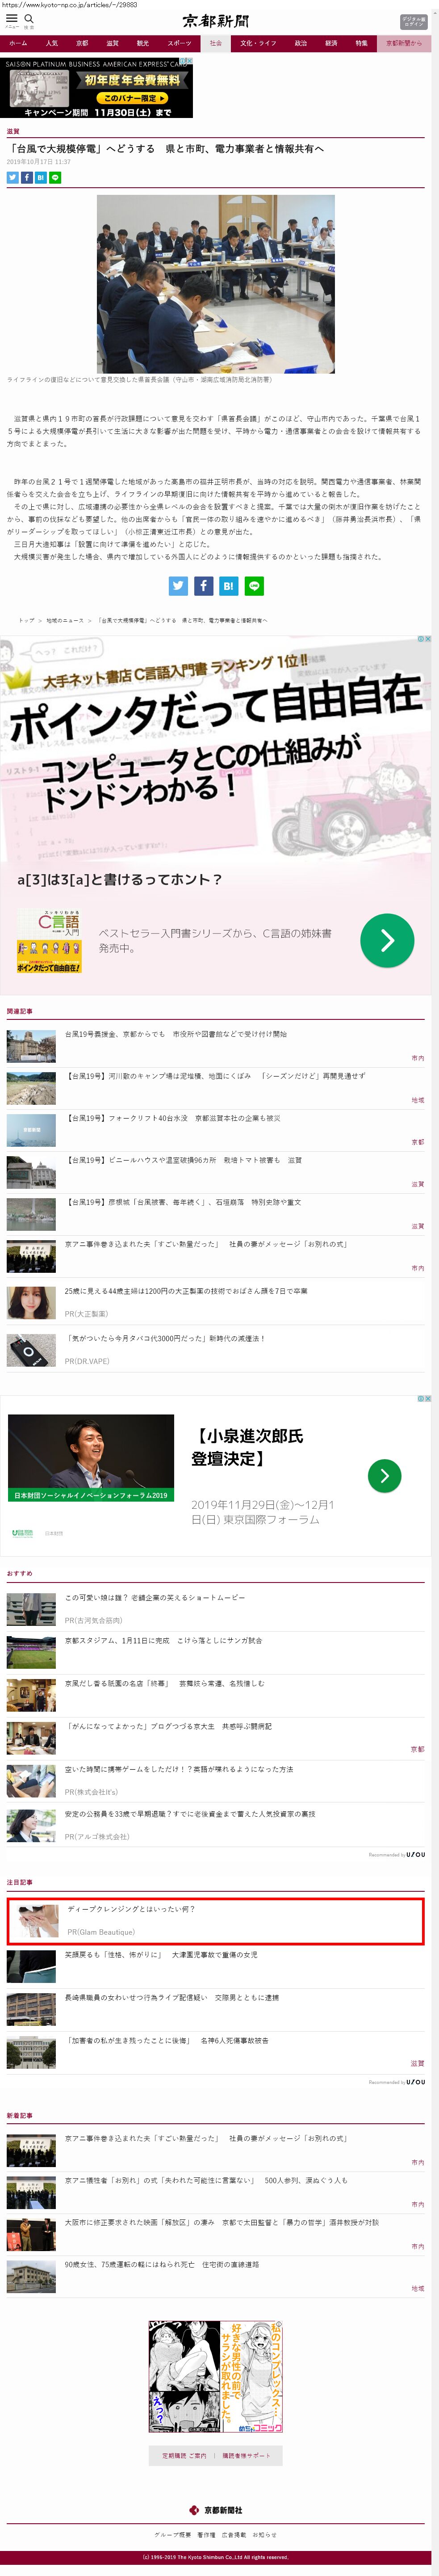Select the スポーツ navigation tab
The height and width of the screenshot is (2576, 439).
tap(179, 44)
